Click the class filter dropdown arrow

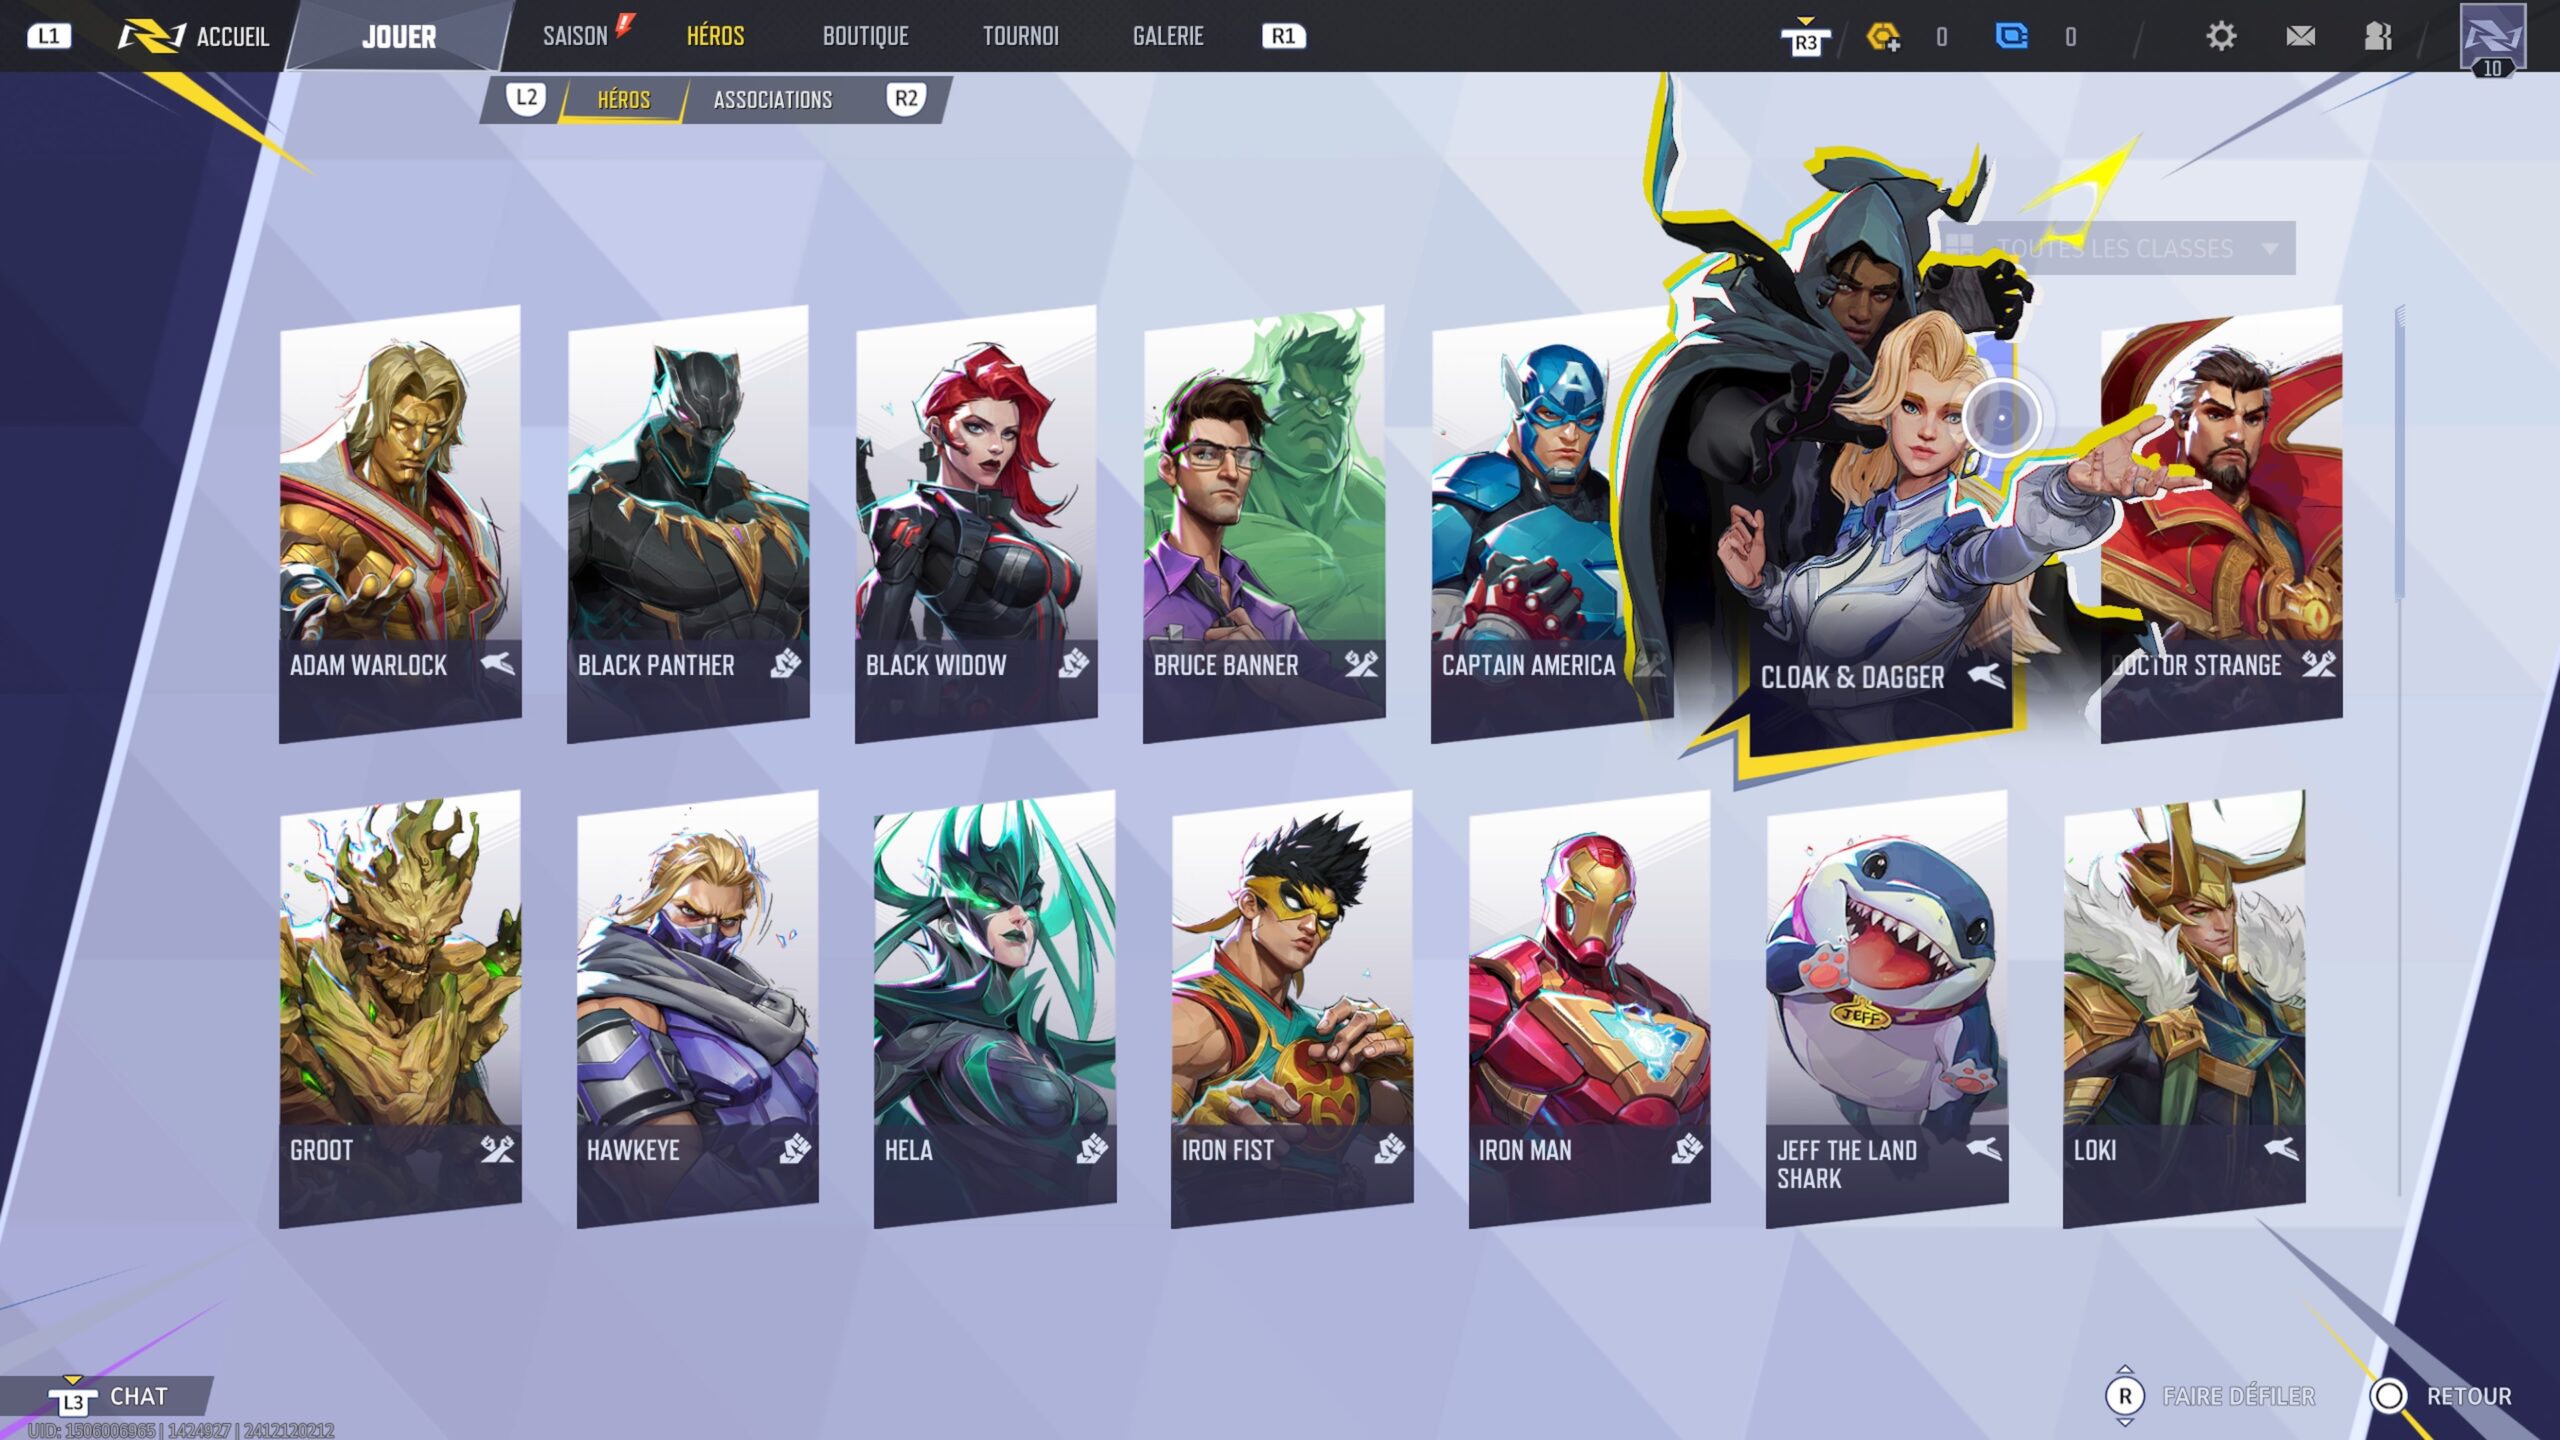pos(2270,248)
